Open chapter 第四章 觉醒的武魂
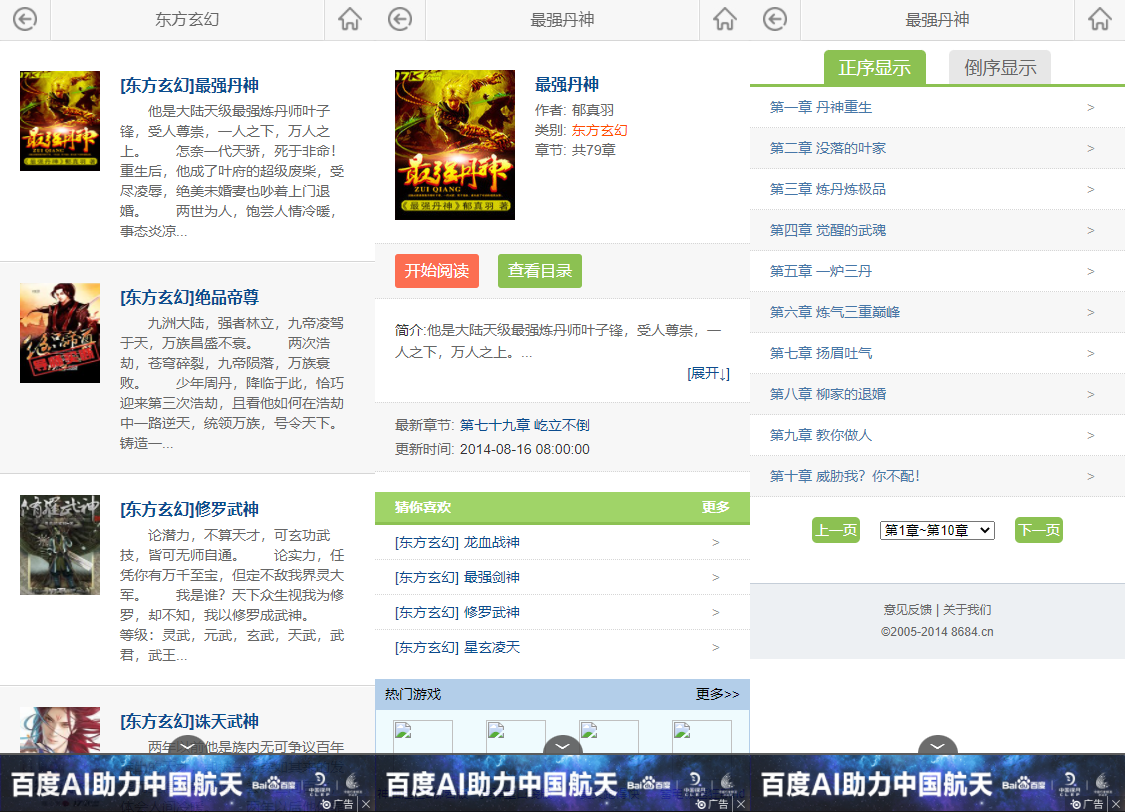 coord(937,230)
